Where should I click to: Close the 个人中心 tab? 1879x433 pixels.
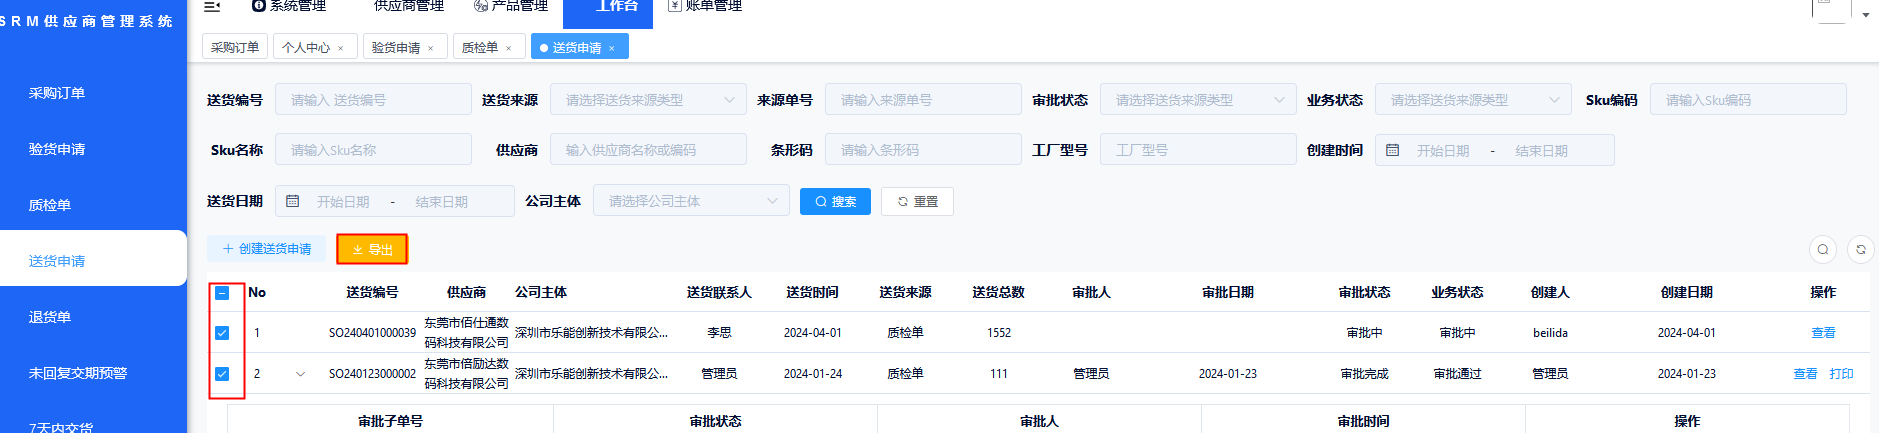[341, 48]
